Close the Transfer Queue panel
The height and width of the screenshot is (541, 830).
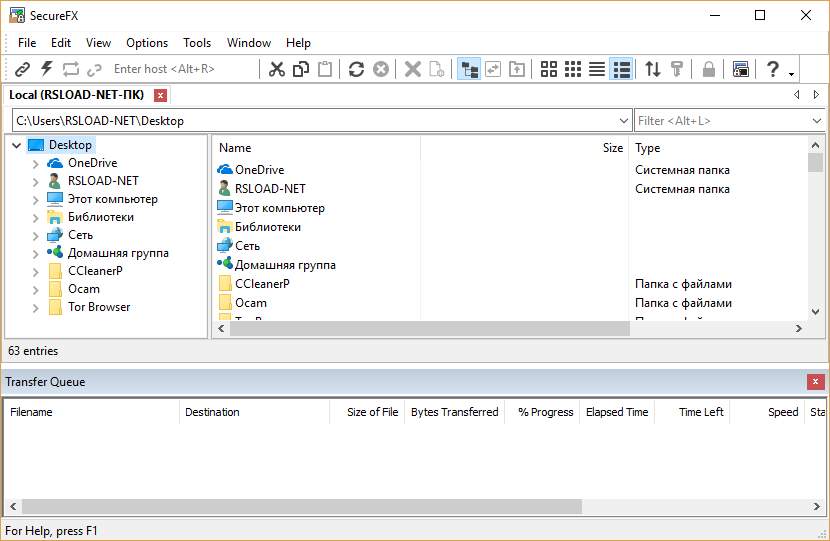[x=815, y=382]
